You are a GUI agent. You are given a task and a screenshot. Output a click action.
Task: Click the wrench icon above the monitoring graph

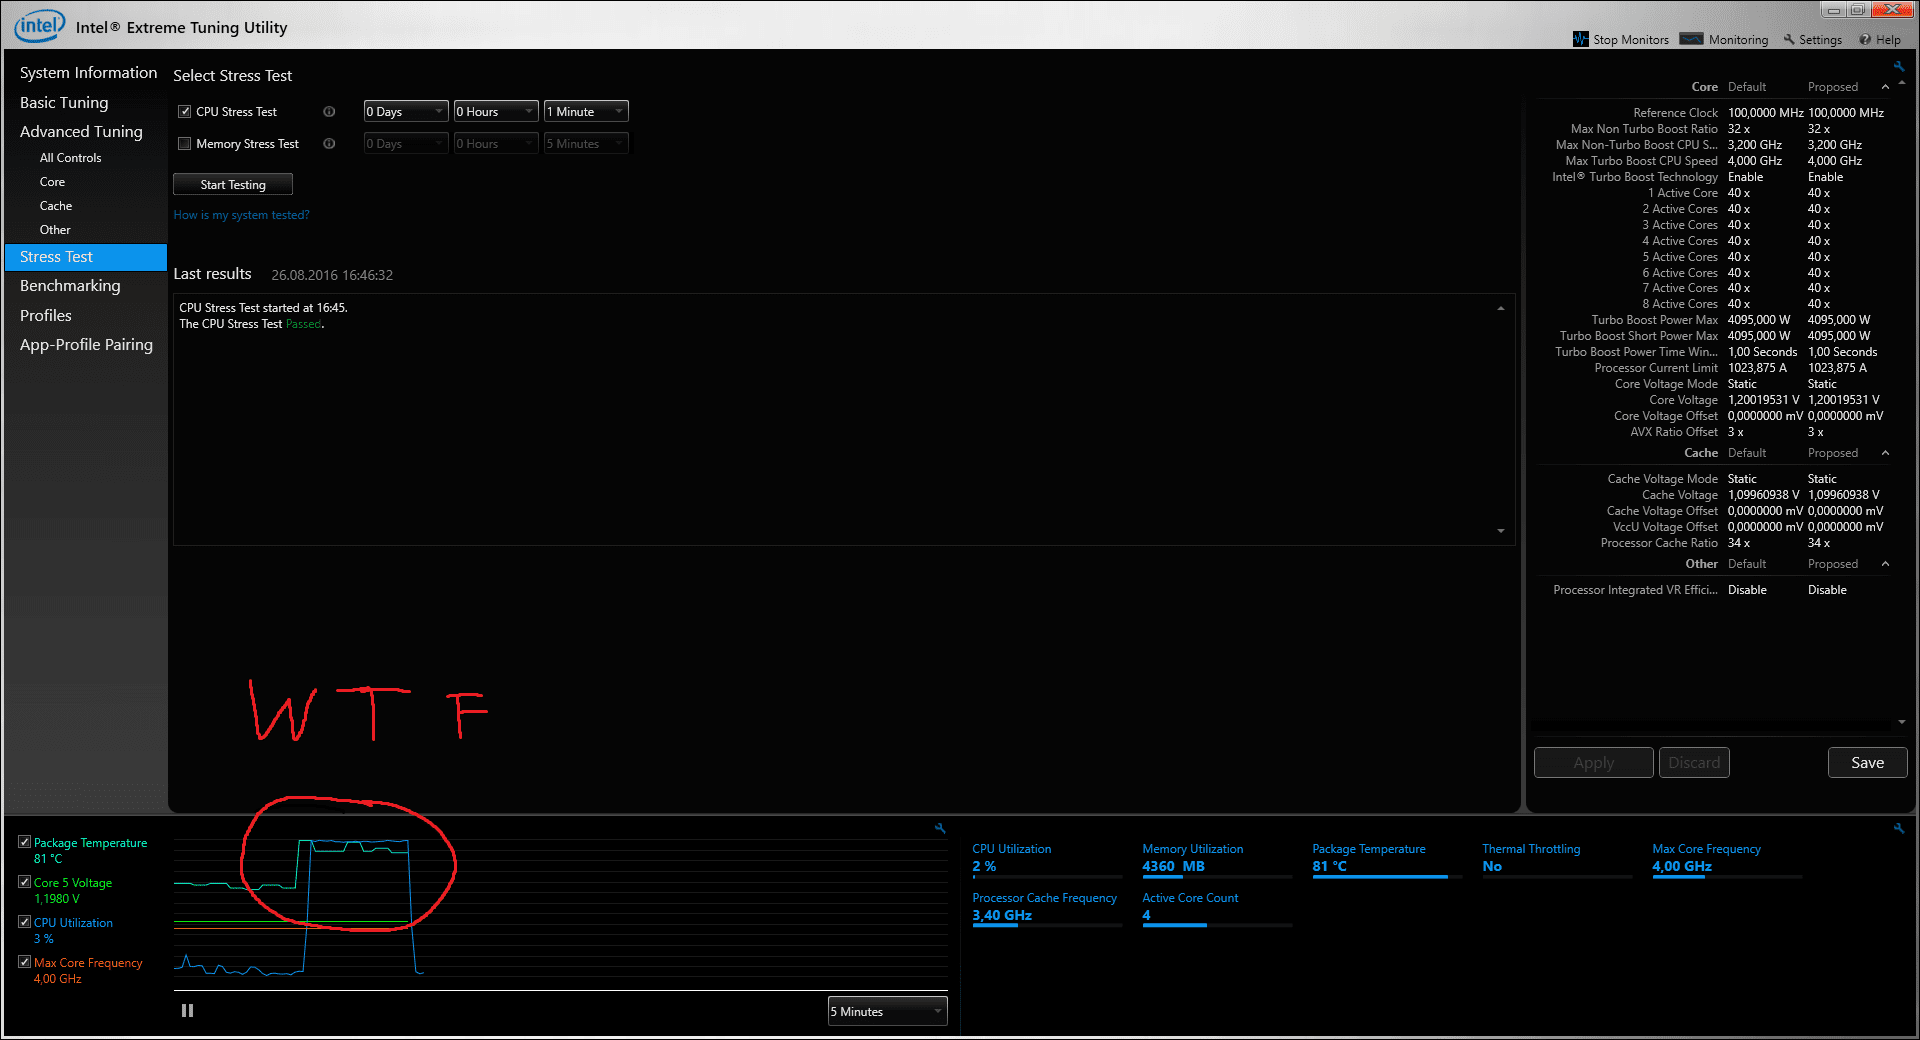[x=940, y=828]
